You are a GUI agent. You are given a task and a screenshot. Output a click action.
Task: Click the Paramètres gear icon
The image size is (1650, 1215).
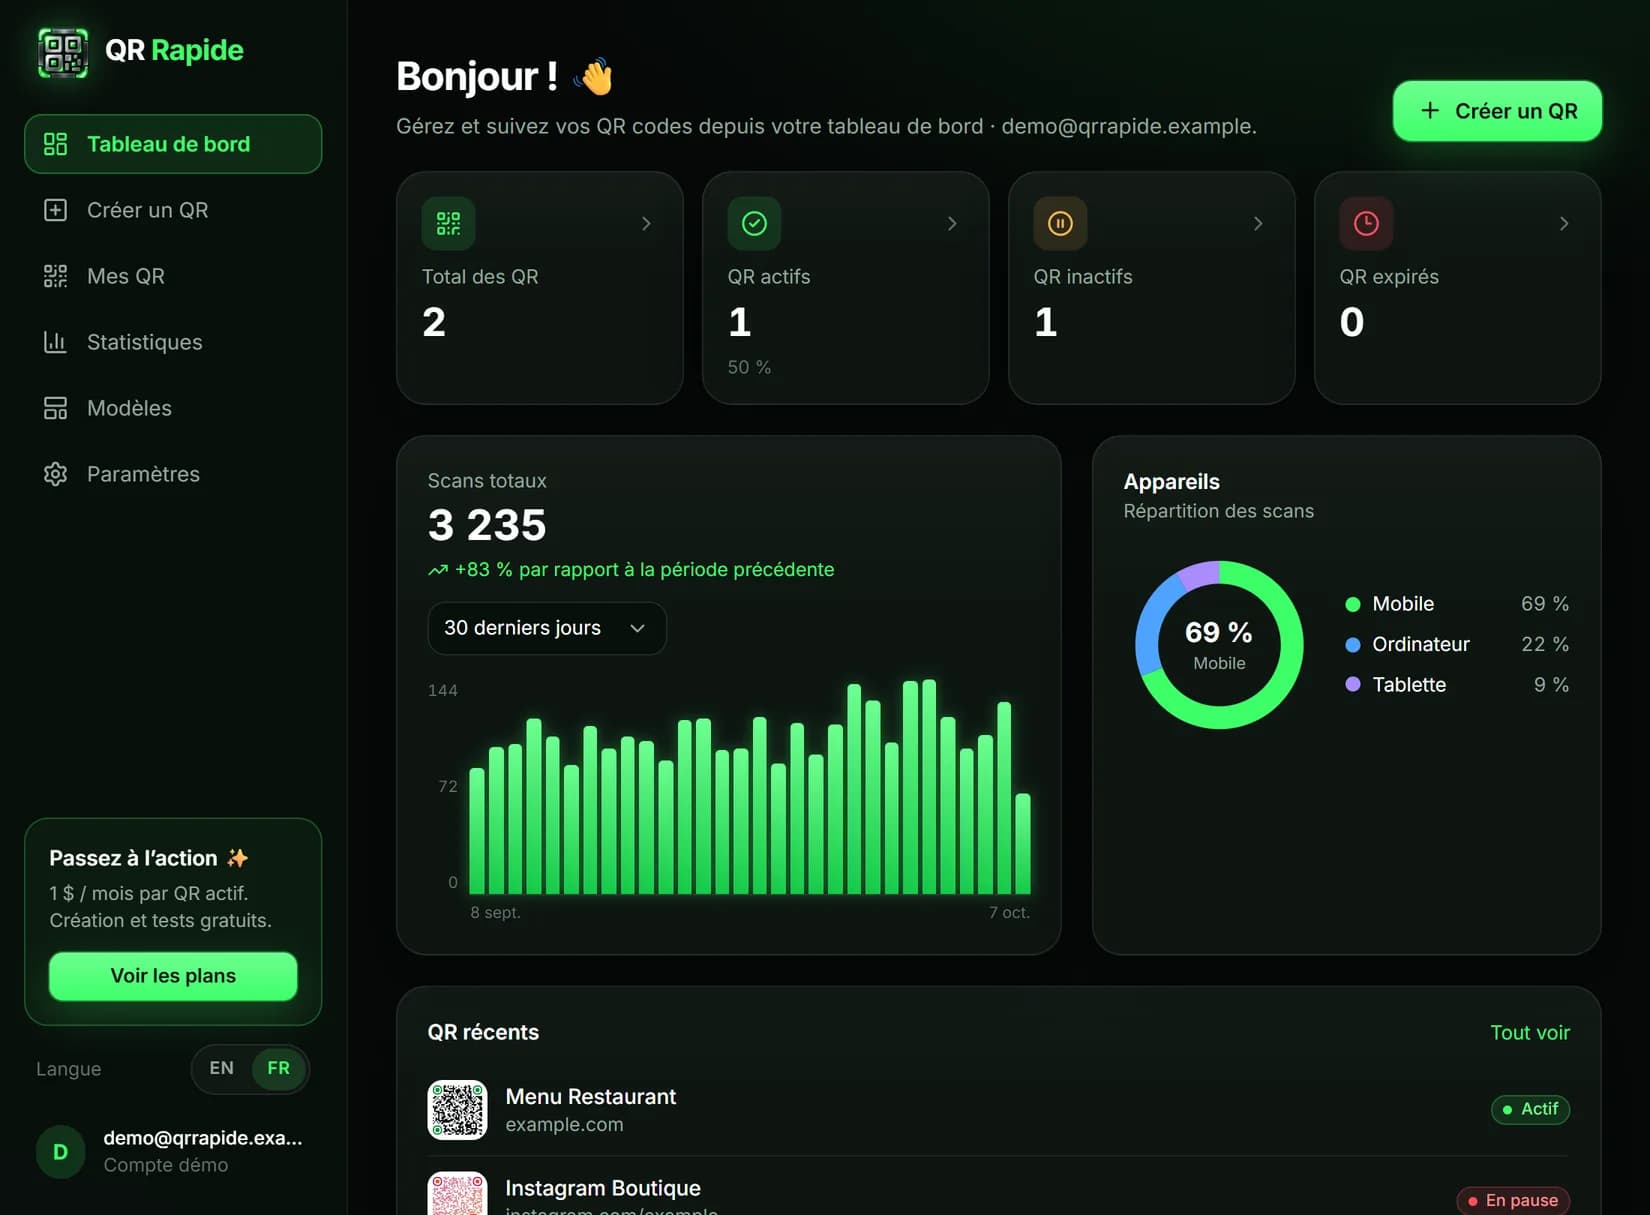pos(55,474)
